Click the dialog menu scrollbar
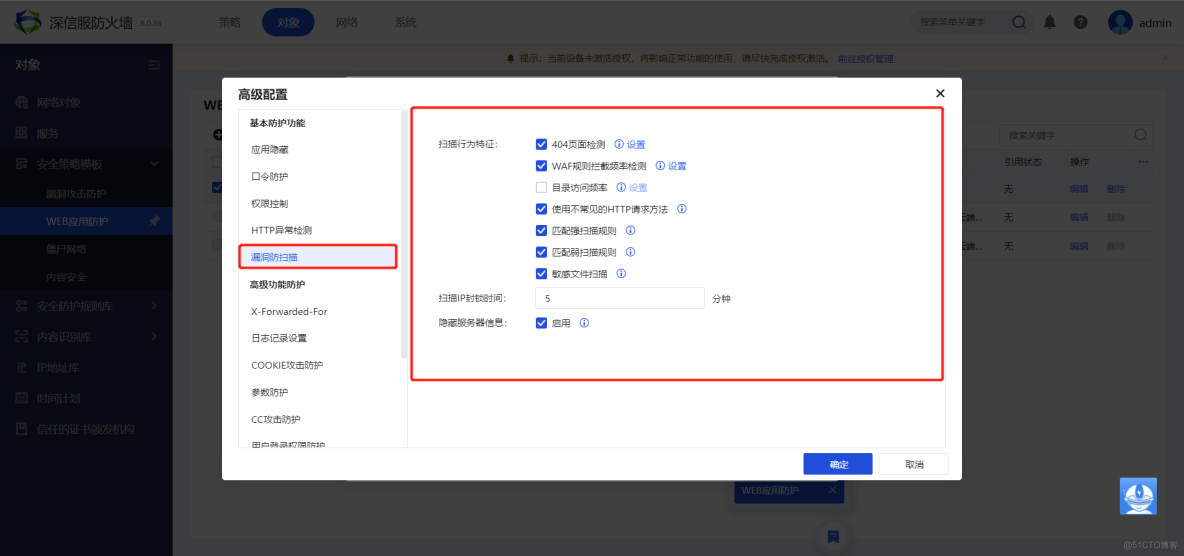This screenshot has height=556, width=1184. 404,234
